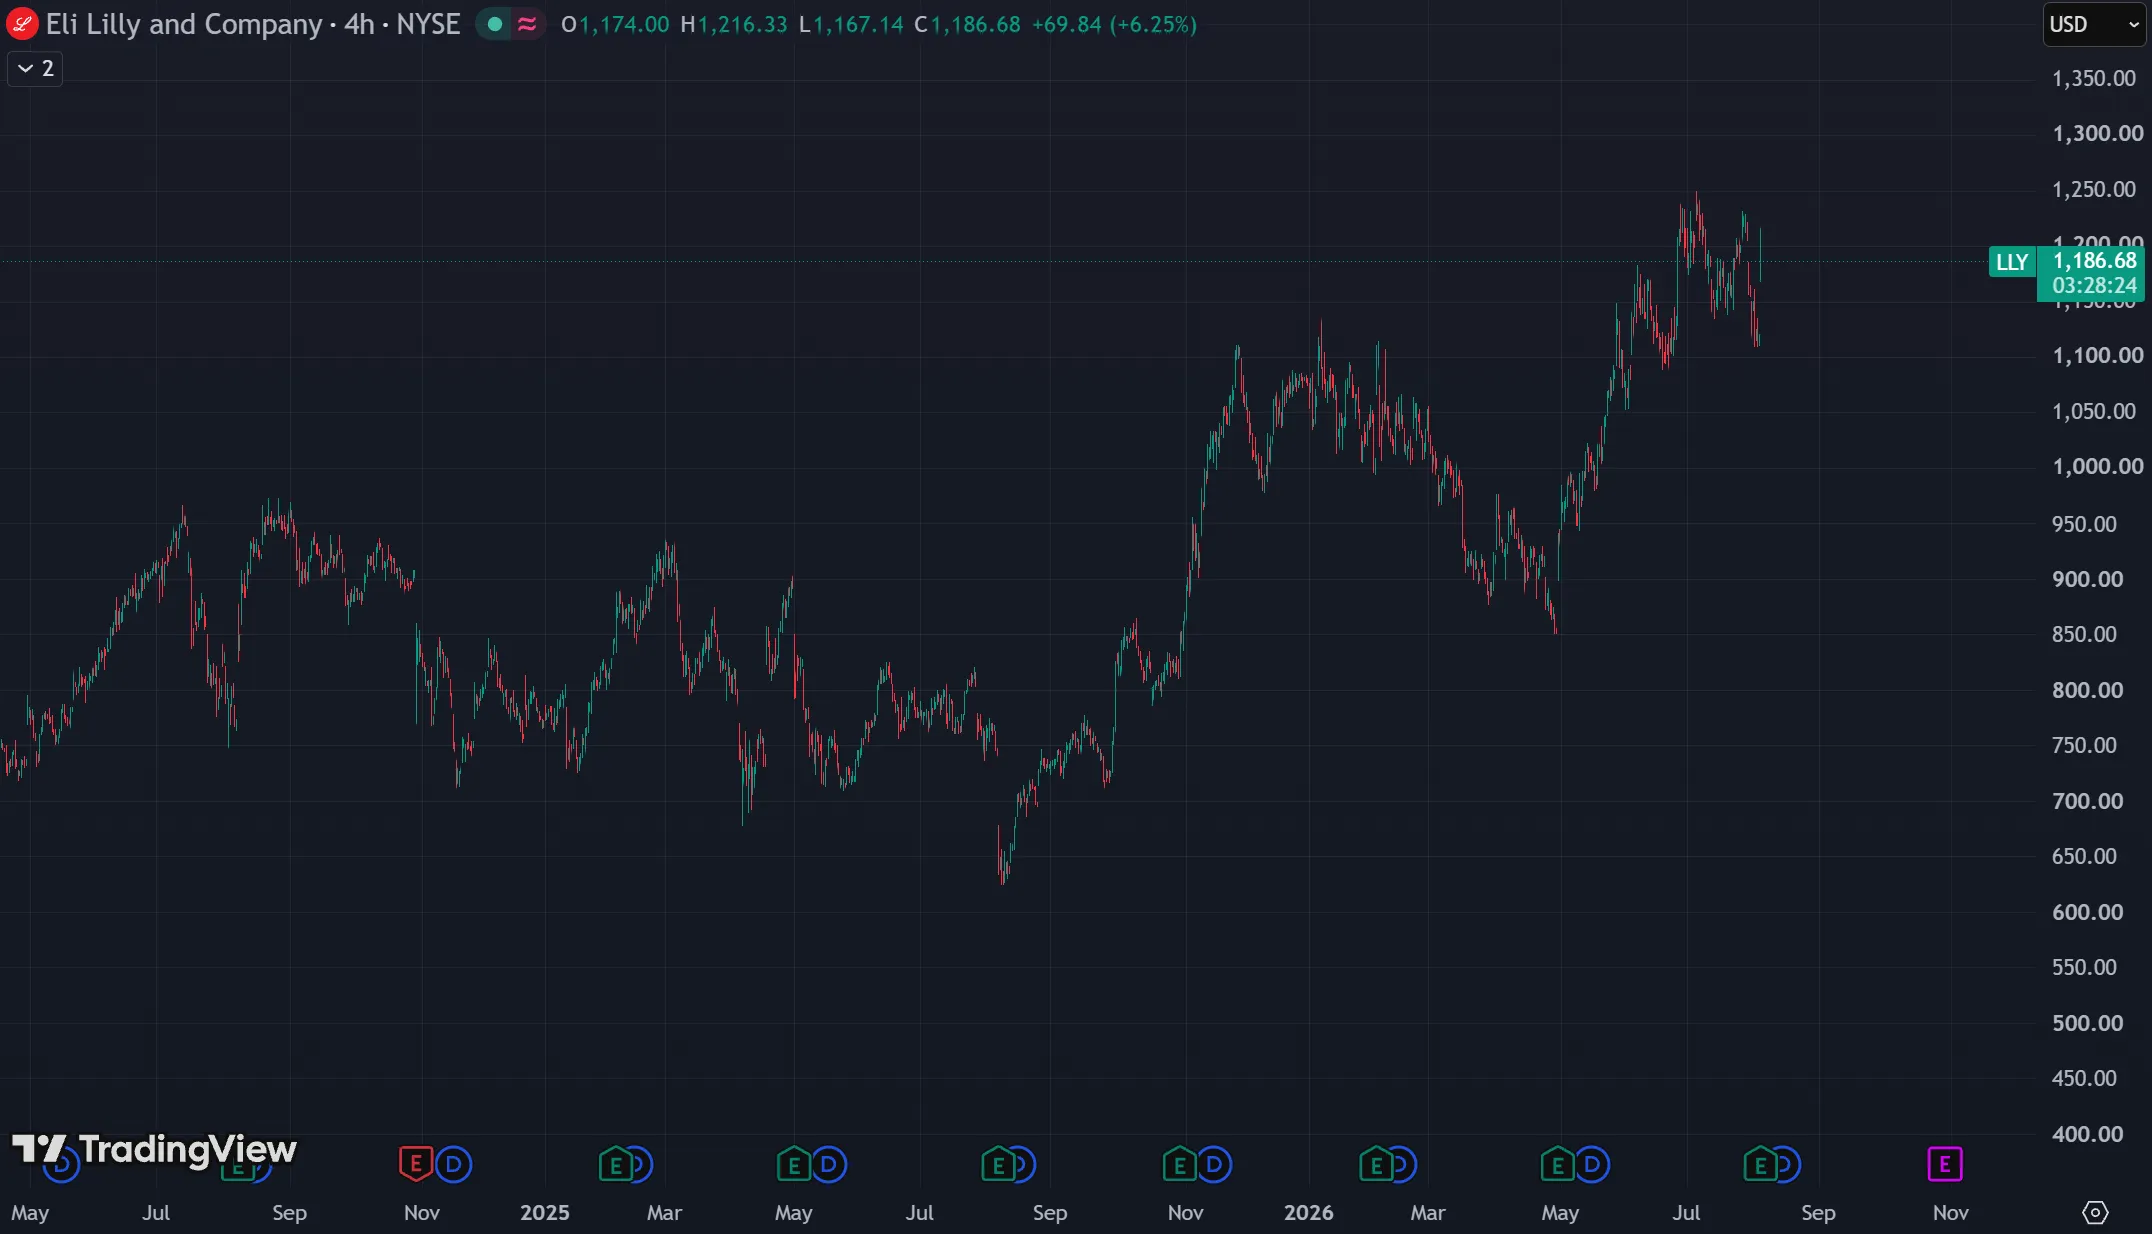Click the 750.00 price scale label
Image resolution: width=2152 pixels, height=1234 pixels.
point(2084,745)
